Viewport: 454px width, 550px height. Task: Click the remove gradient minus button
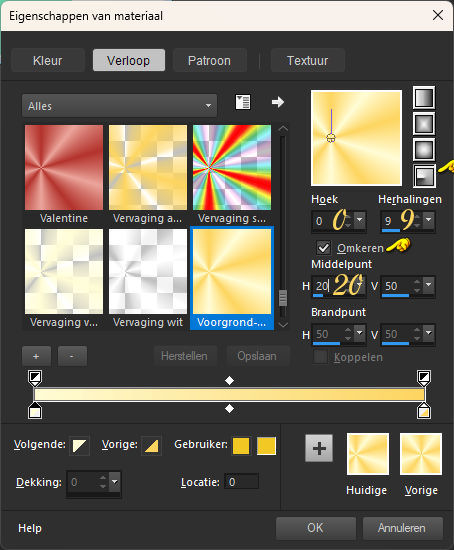(x=72, y=356)
